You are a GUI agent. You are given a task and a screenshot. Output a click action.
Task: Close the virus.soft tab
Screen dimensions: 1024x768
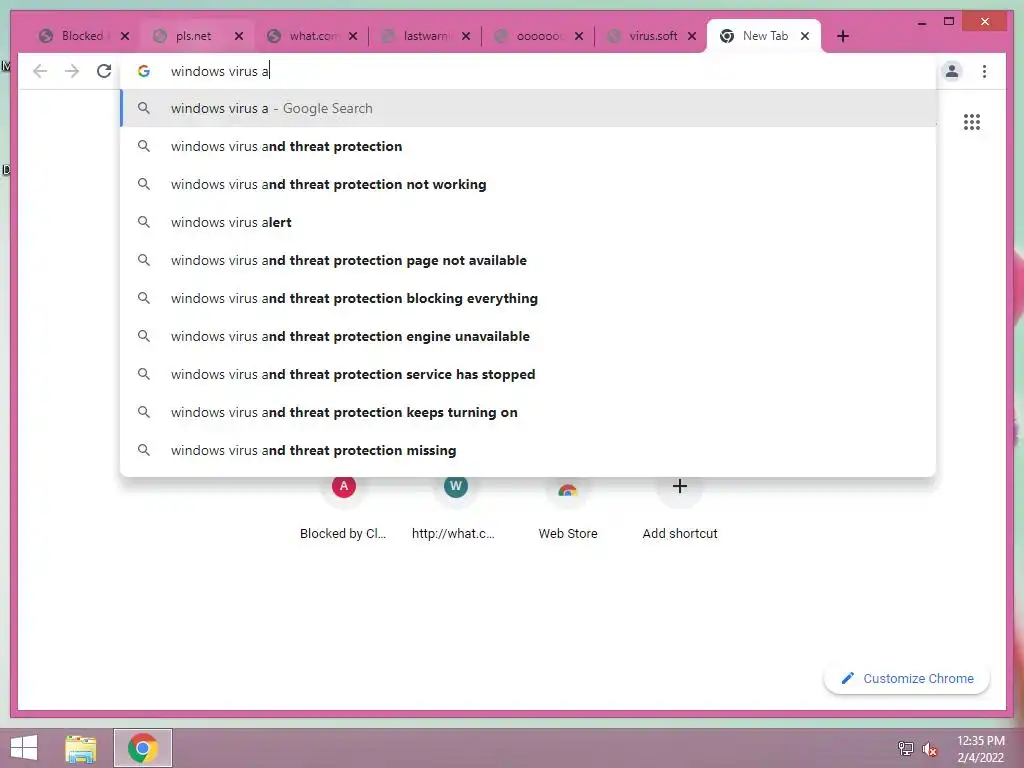(x=692, y=36)
